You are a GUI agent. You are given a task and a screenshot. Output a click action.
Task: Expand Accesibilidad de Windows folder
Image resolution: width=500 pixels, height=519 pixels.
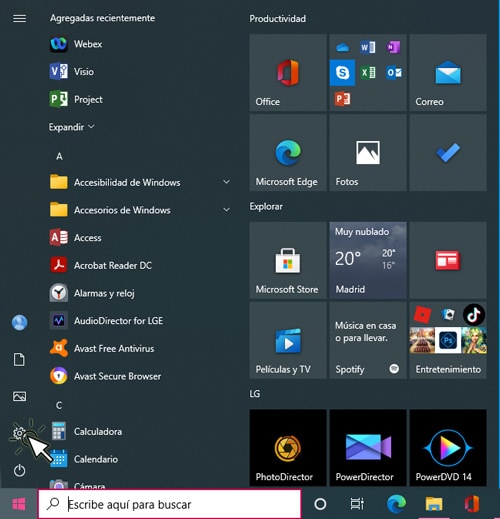coord(140,182)
